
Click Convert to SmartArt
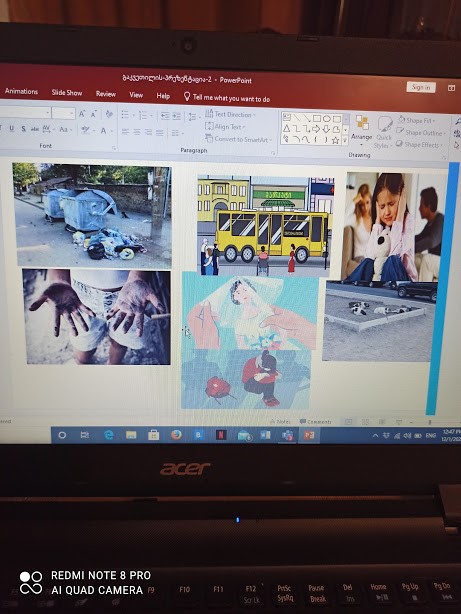point(238,139)
